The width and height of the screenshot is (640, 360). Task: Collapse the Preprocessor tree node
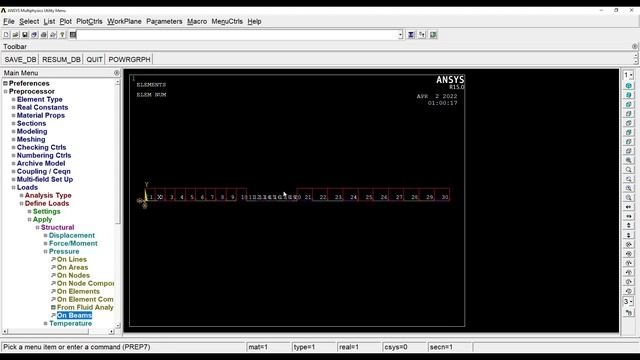point(5,91)
